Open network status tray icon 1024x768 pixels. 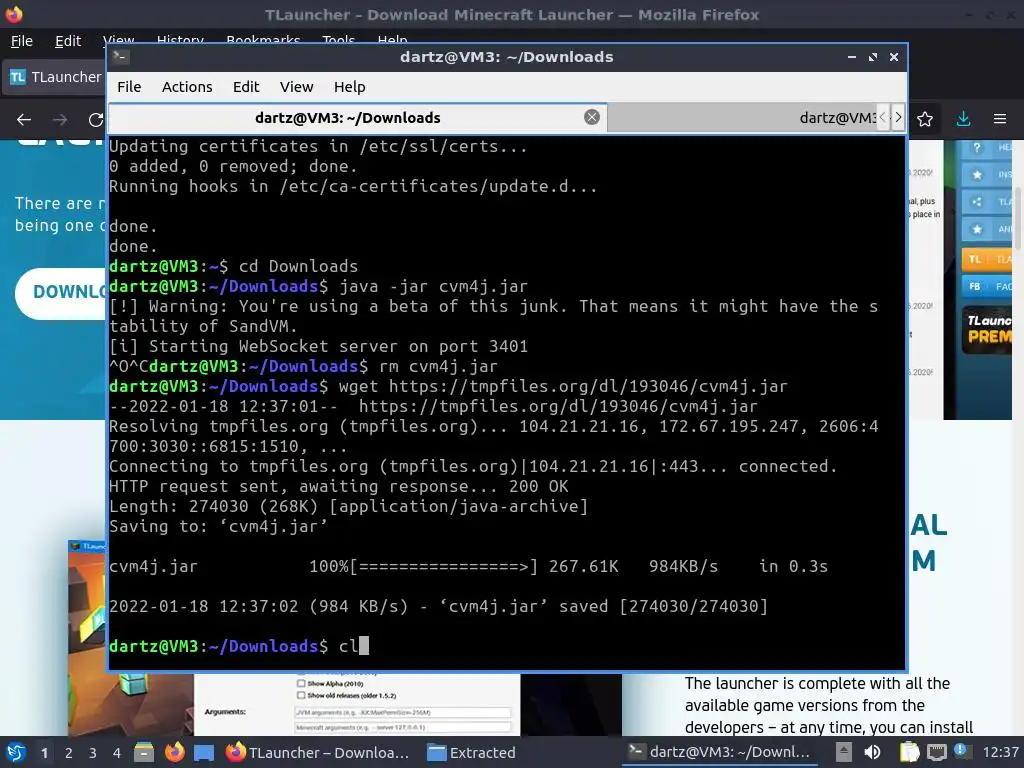(x=936, y=752)
